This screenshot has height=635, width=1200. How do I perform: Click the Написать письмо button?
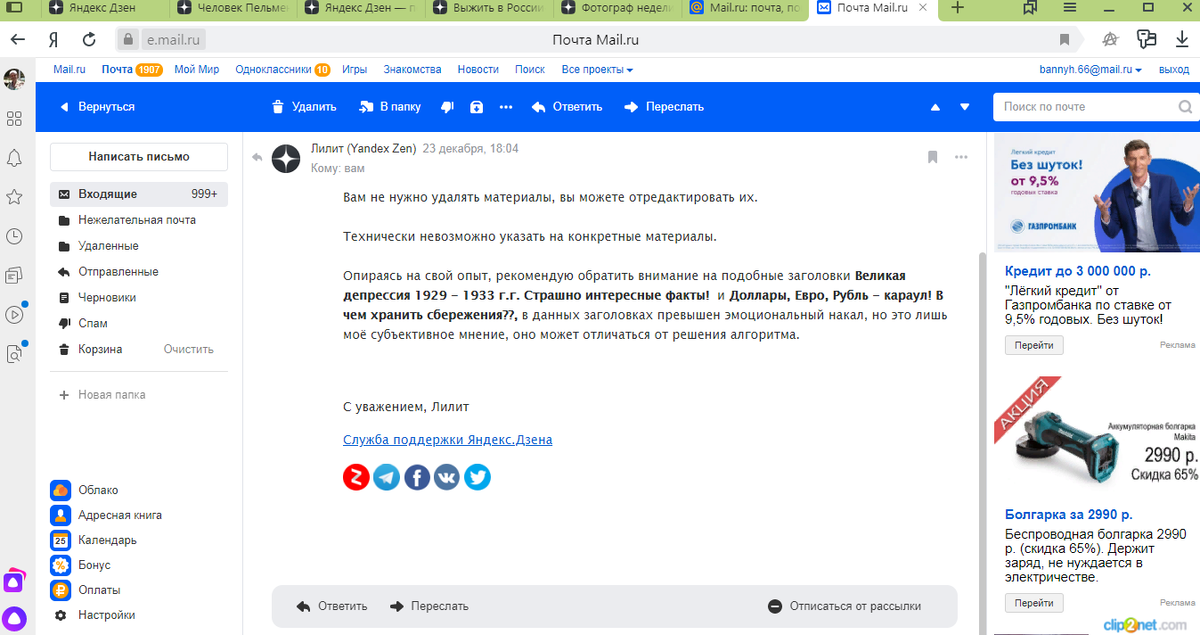[139, 157]
